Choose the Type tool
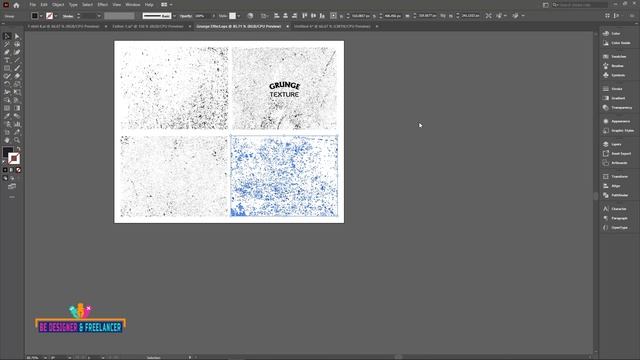Viewport: 640px width, 360px height. click(x=7, y=60)
